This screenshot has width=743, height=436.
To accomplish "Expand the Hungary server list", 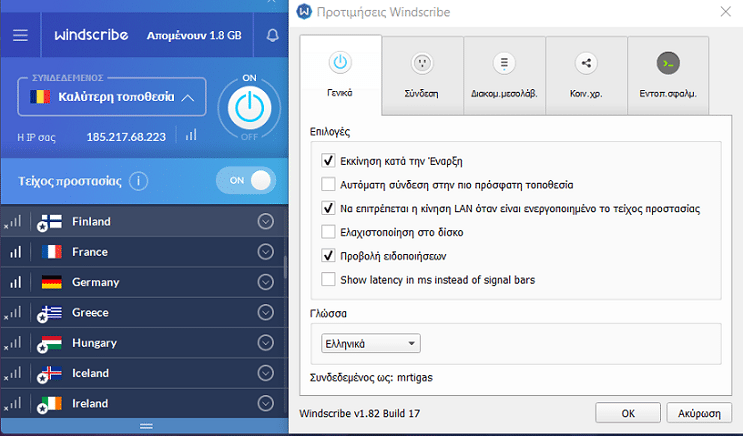I will (265, 343).
